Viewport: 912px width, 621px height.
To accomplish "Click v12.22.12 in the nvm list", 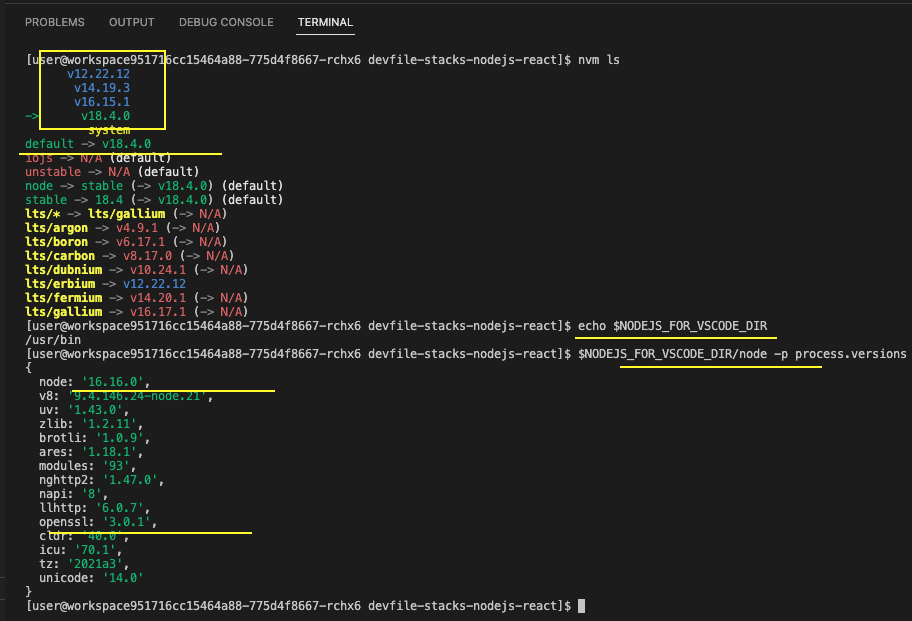I will (x=98, y=74).
